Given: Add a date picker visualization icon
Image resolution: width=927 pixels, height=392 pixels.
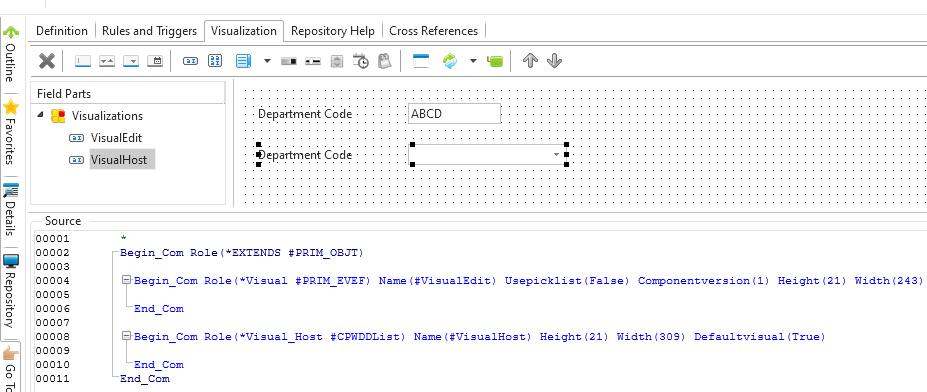Looking at the screenshot, I should 155,61.
